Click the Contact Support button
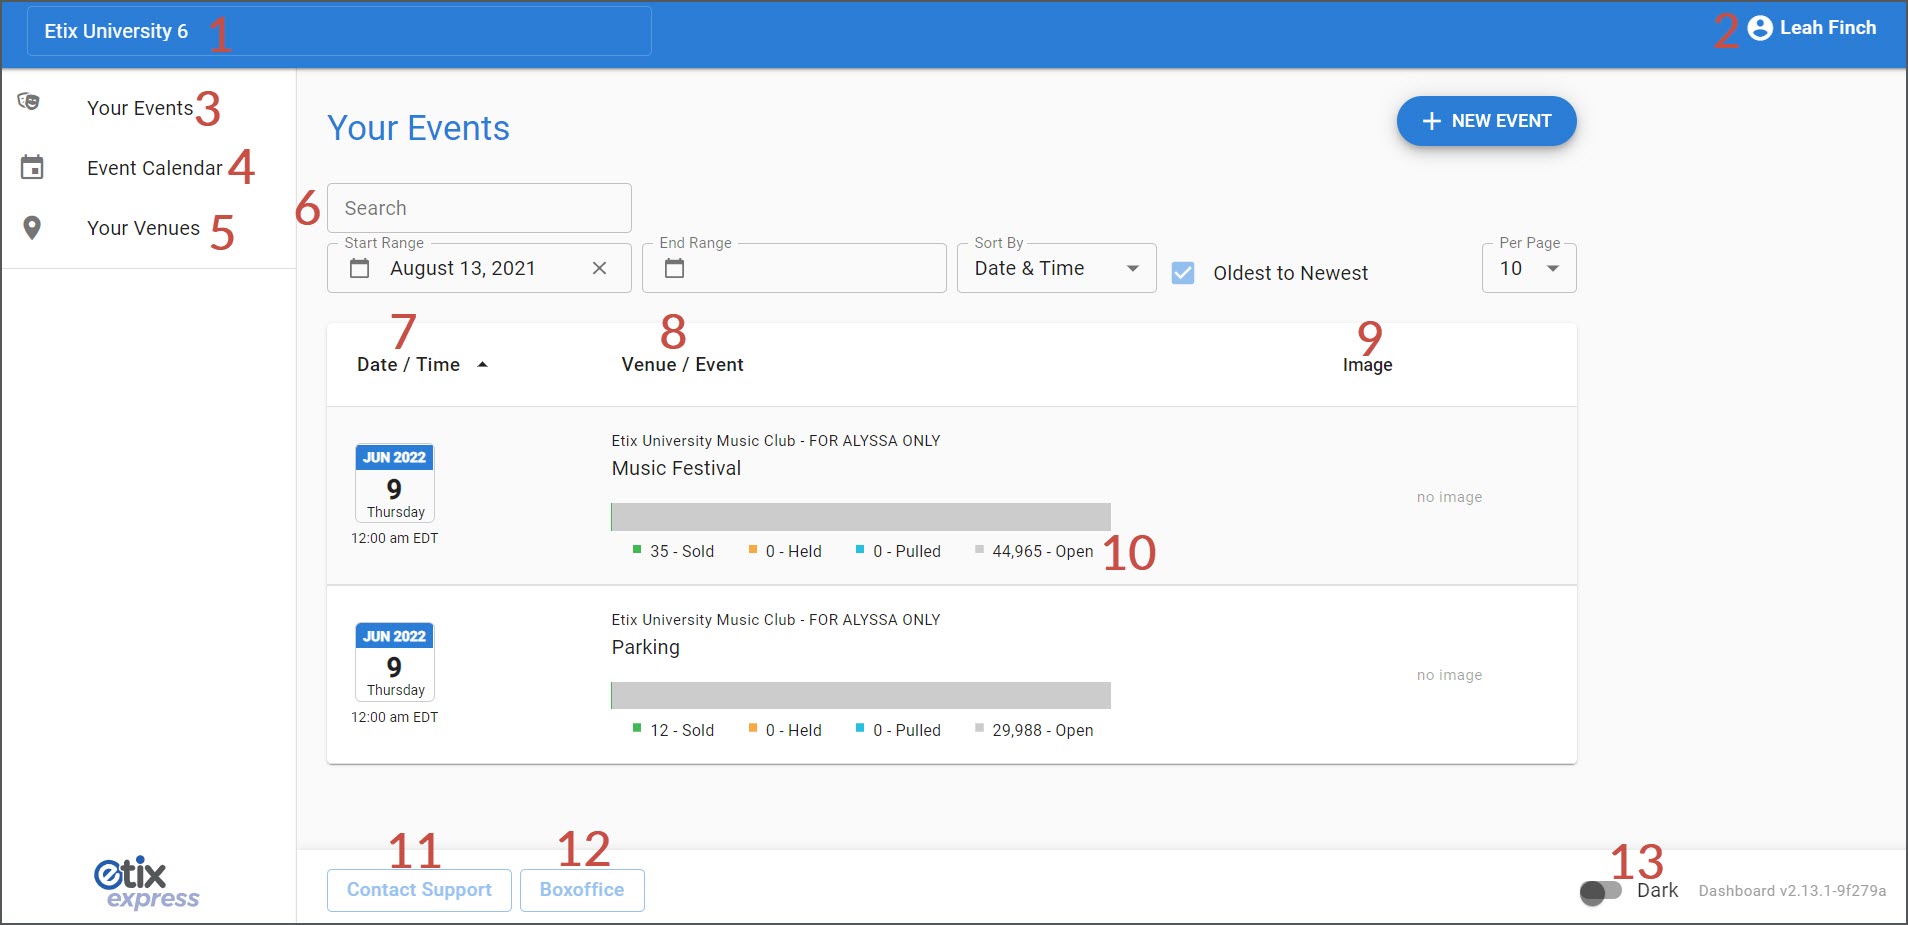1908x925 pixels. 419,890
